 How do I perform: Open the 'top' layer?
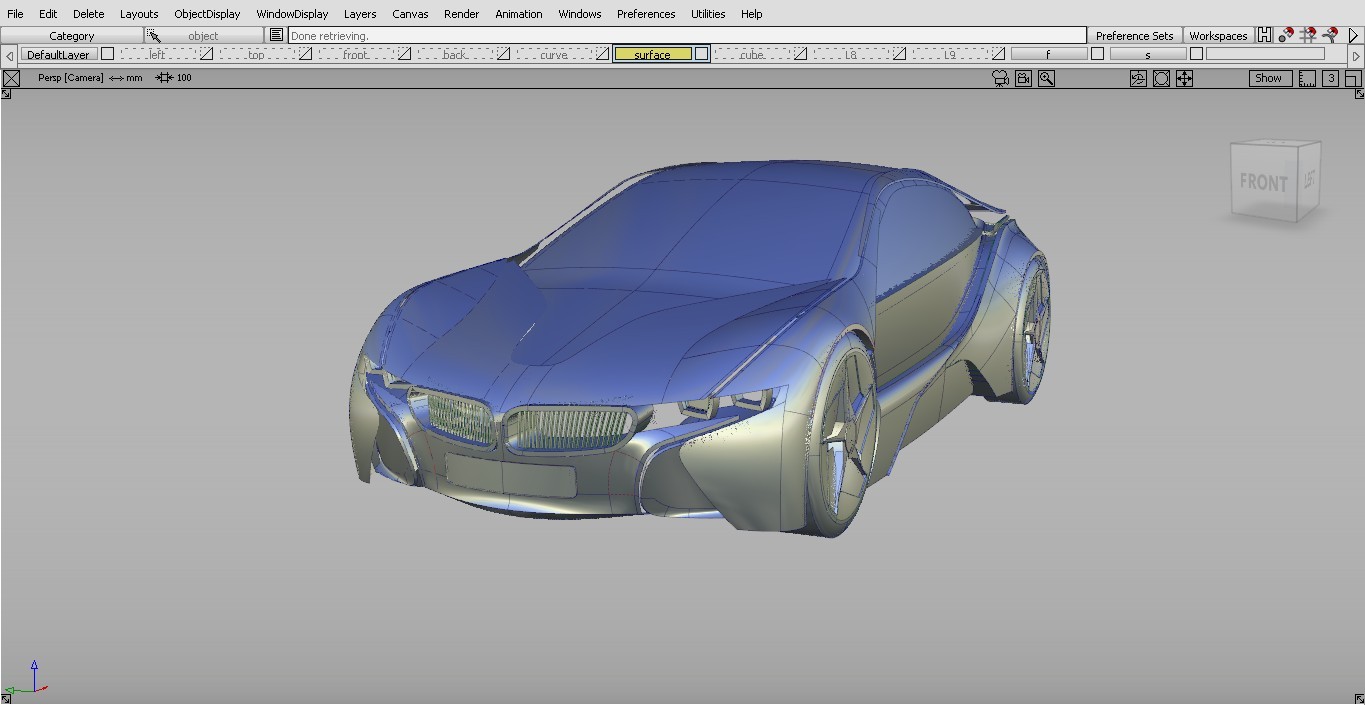[x=256, y=54]
